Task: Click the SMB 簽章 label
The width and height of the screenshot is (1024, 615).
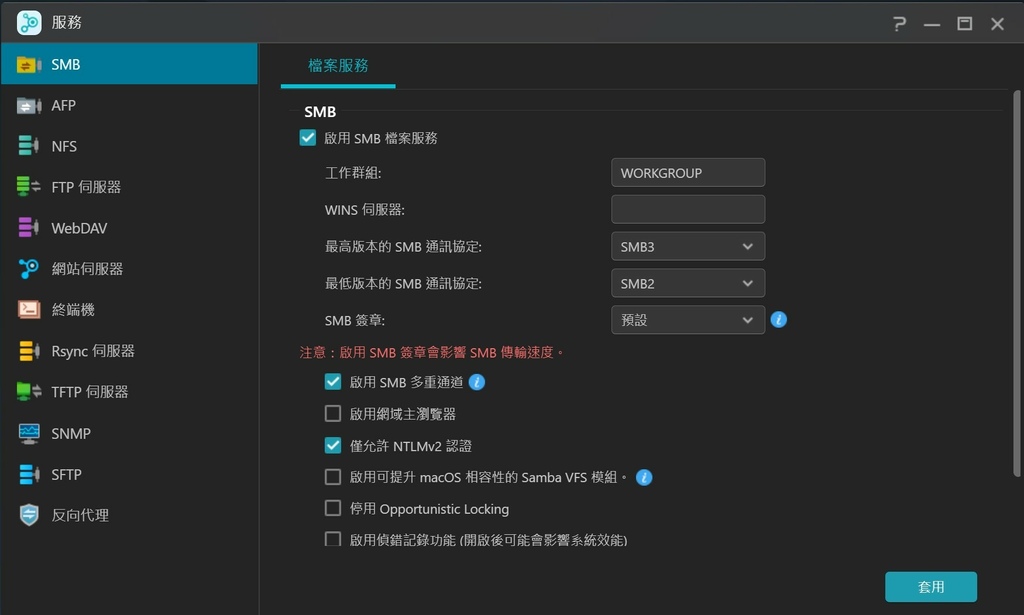Action: pos(355,321)
